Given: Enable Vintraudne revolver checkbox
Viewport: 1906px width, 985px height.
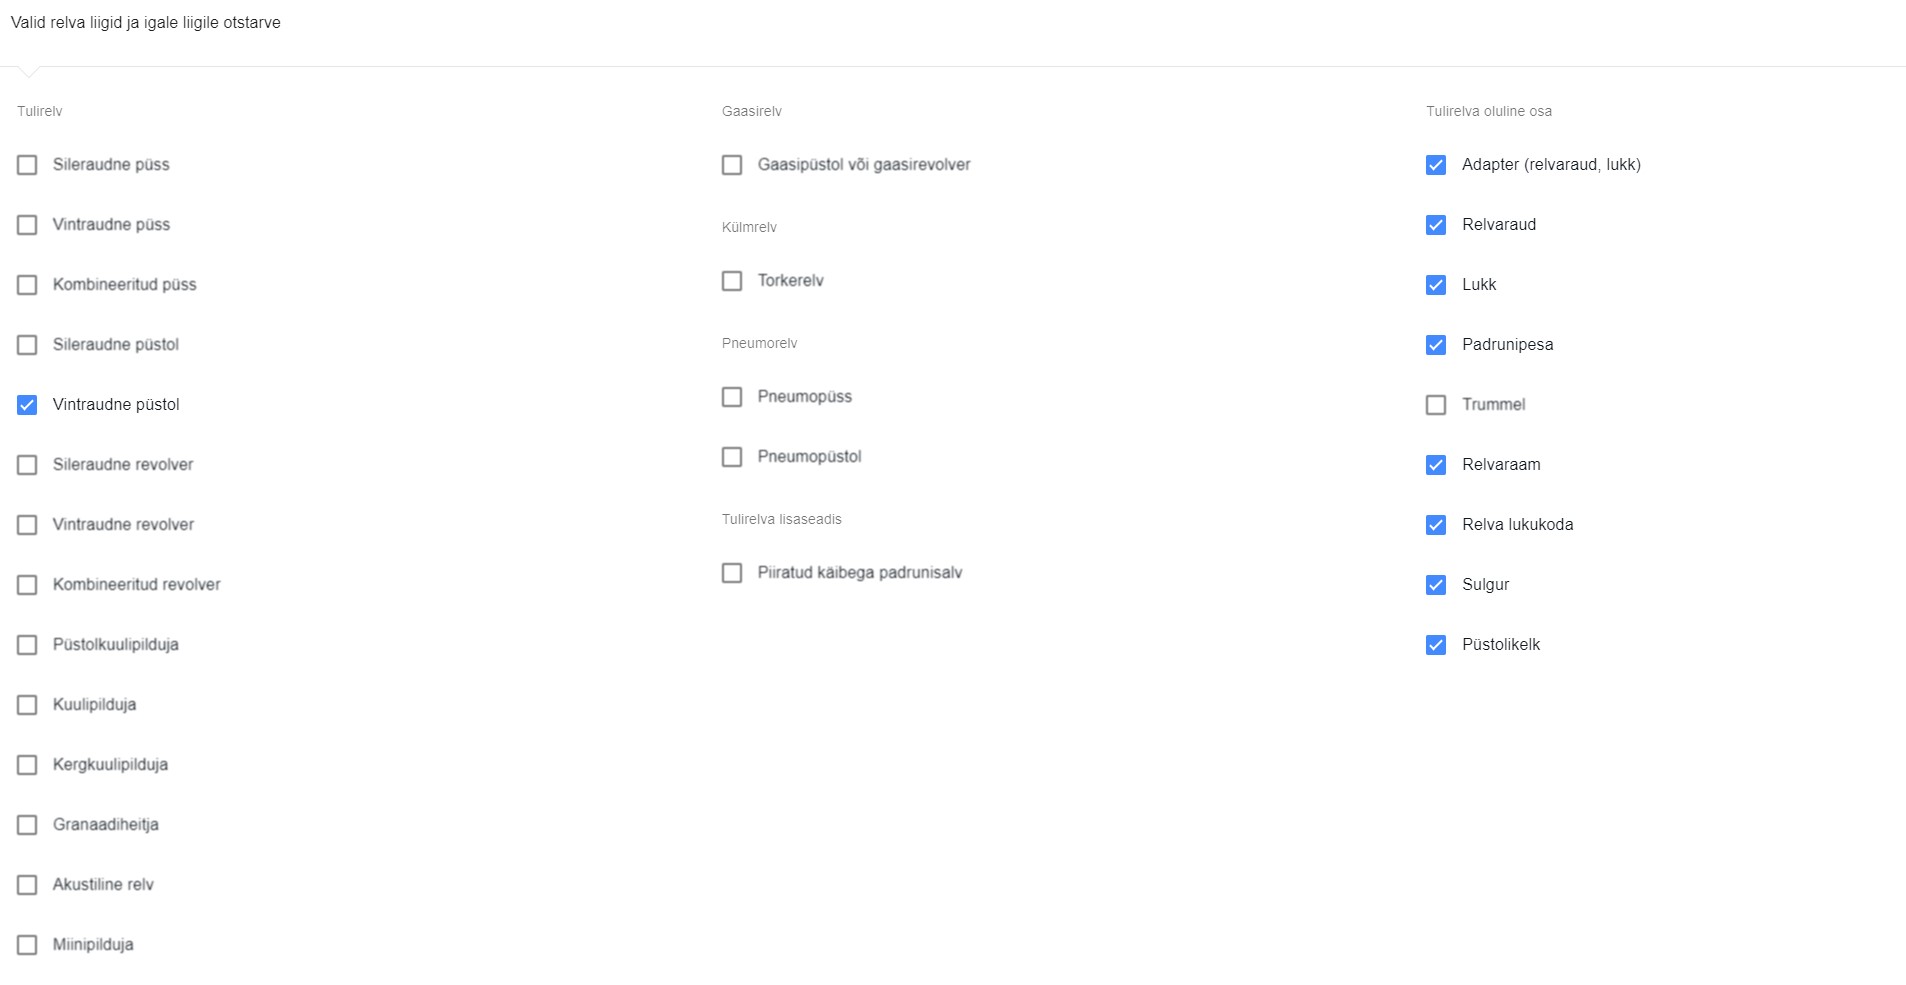Looking at the screenshot, I should click(27, 525).
